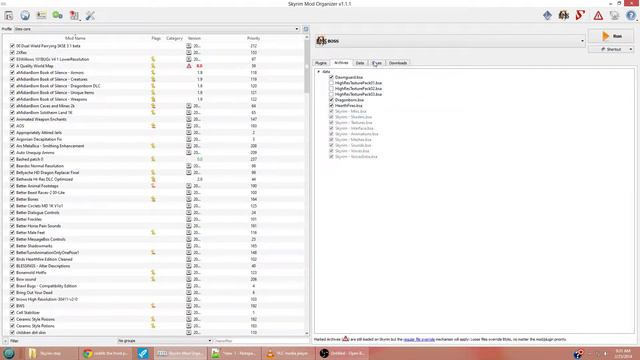Viewport: 640px width, 360px height.
Task: Select the Better Freckles mod row
Action: click(154, 219)
